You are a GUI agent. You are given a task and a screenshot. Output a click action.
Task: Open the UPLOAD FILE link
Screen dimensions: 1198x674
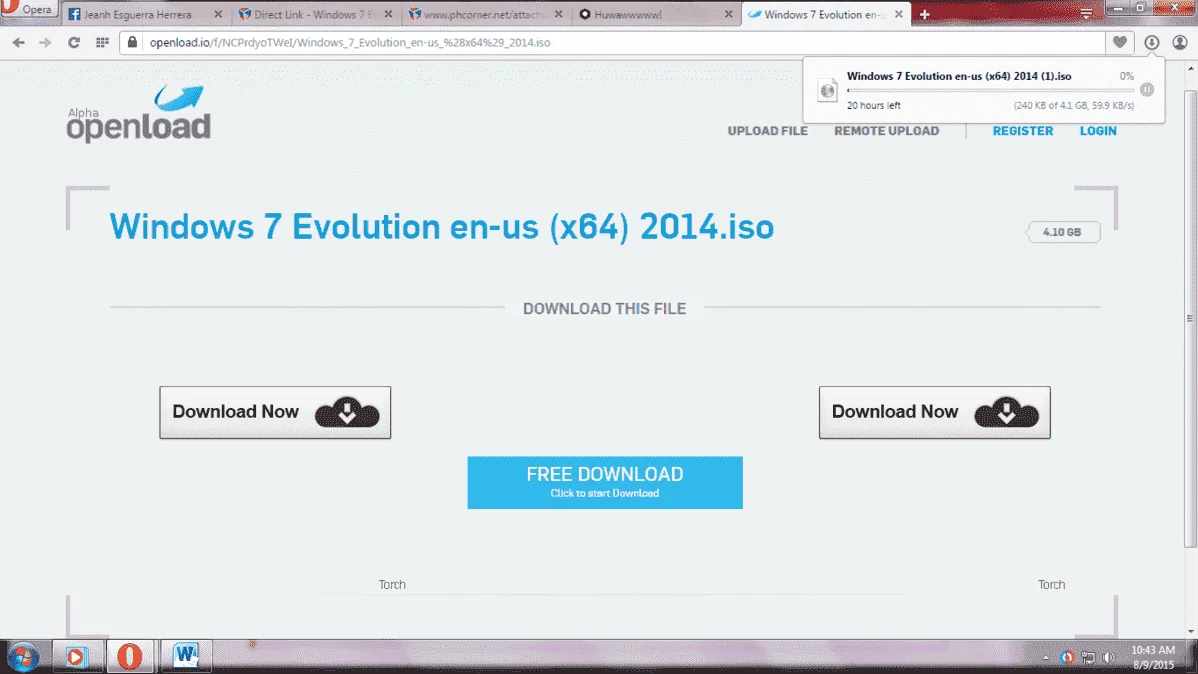pyautogui.click(x=767, y=131)
